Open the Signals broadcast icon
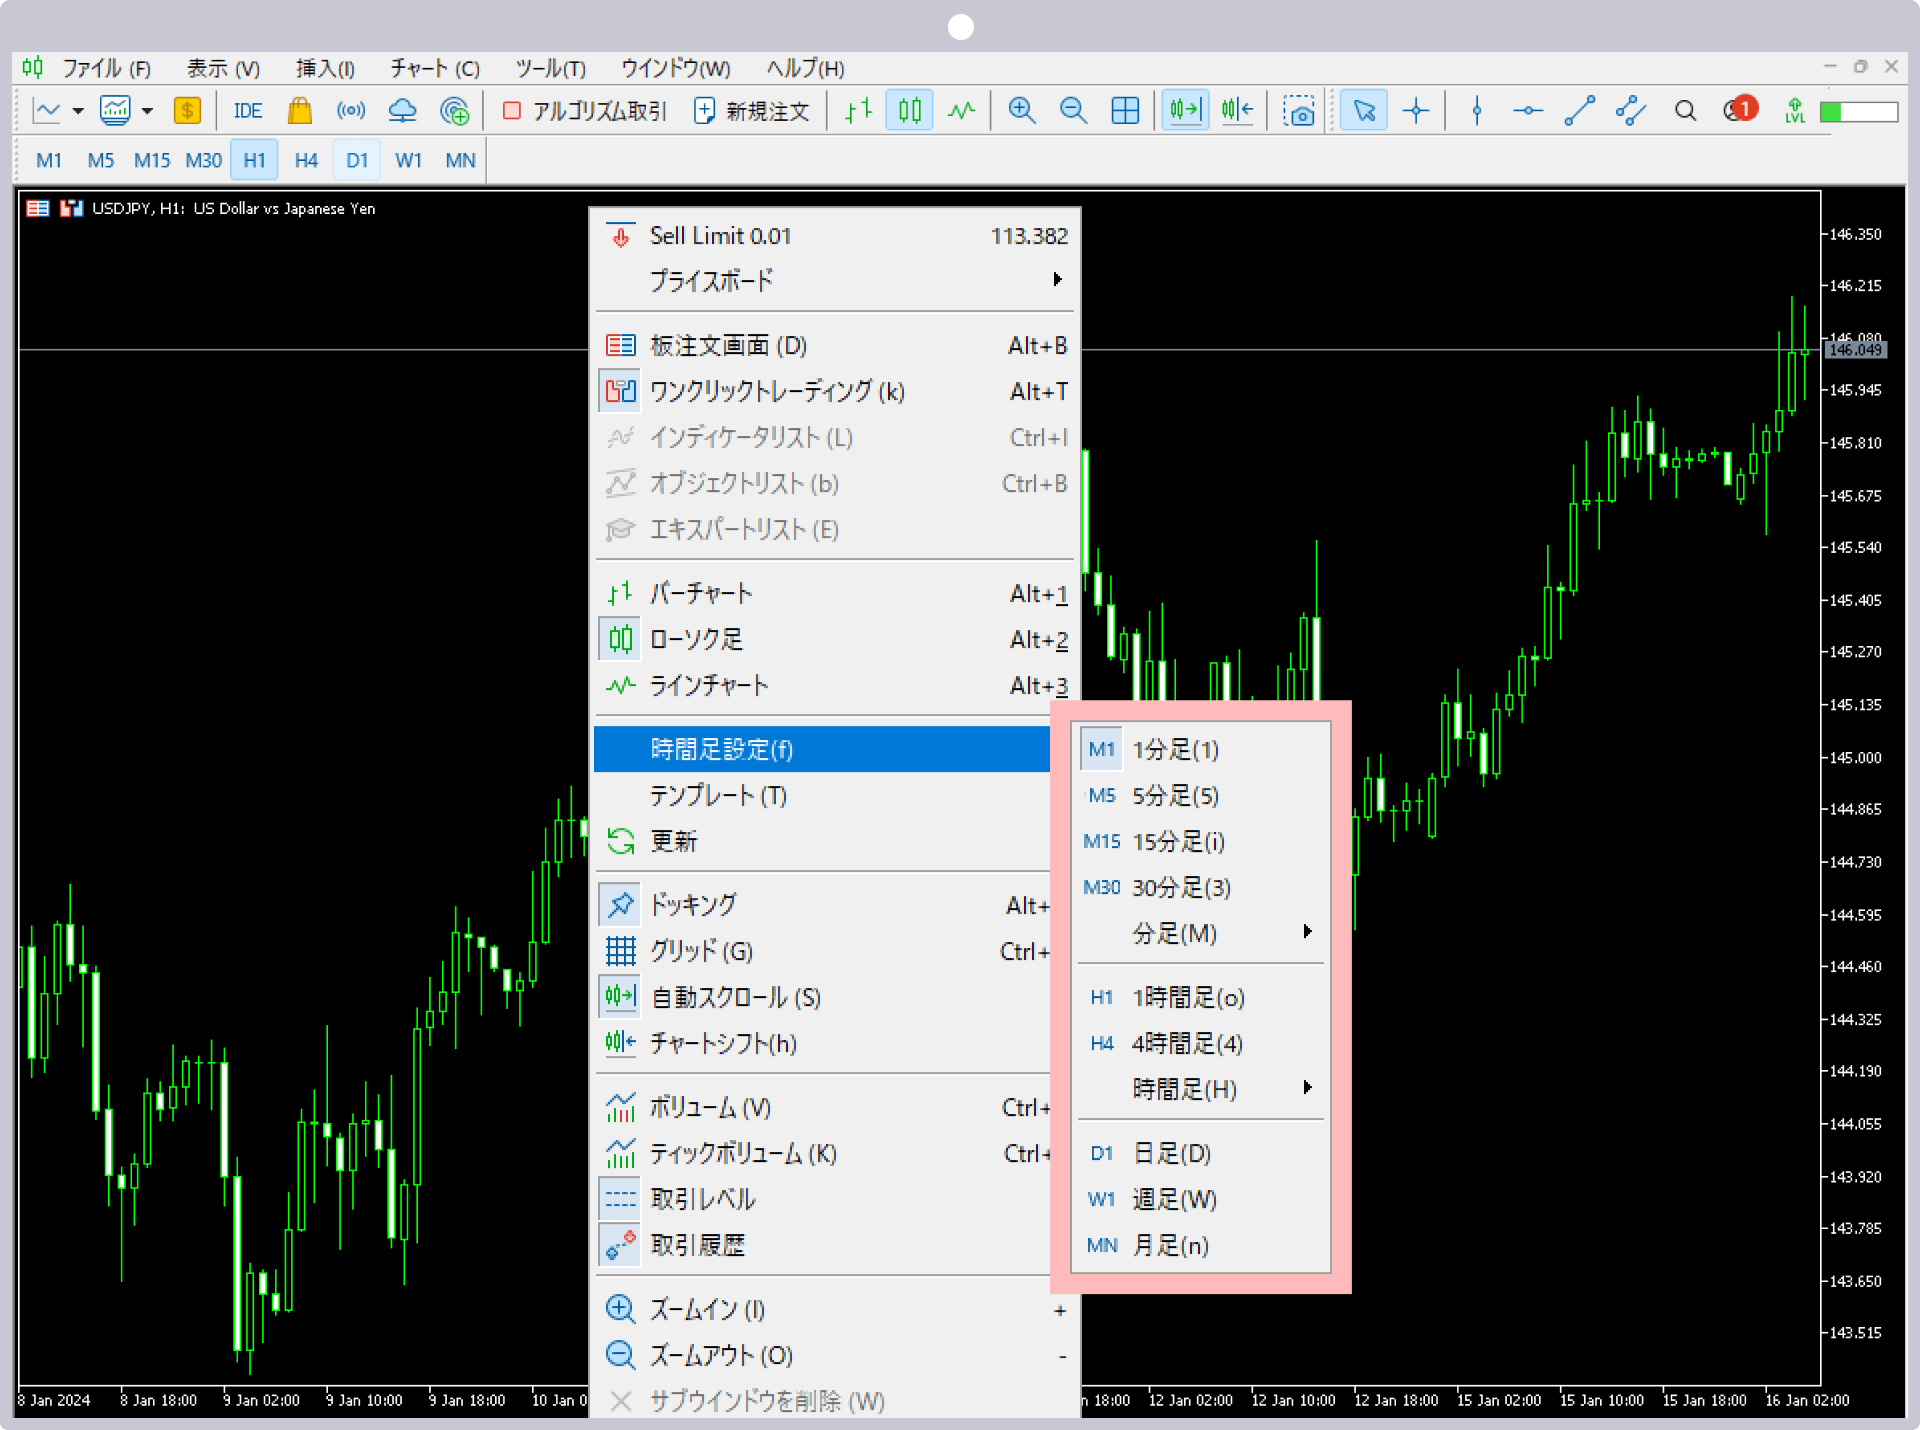Viewport: 1920px width, 1430px height. click(x=351, y=111)
